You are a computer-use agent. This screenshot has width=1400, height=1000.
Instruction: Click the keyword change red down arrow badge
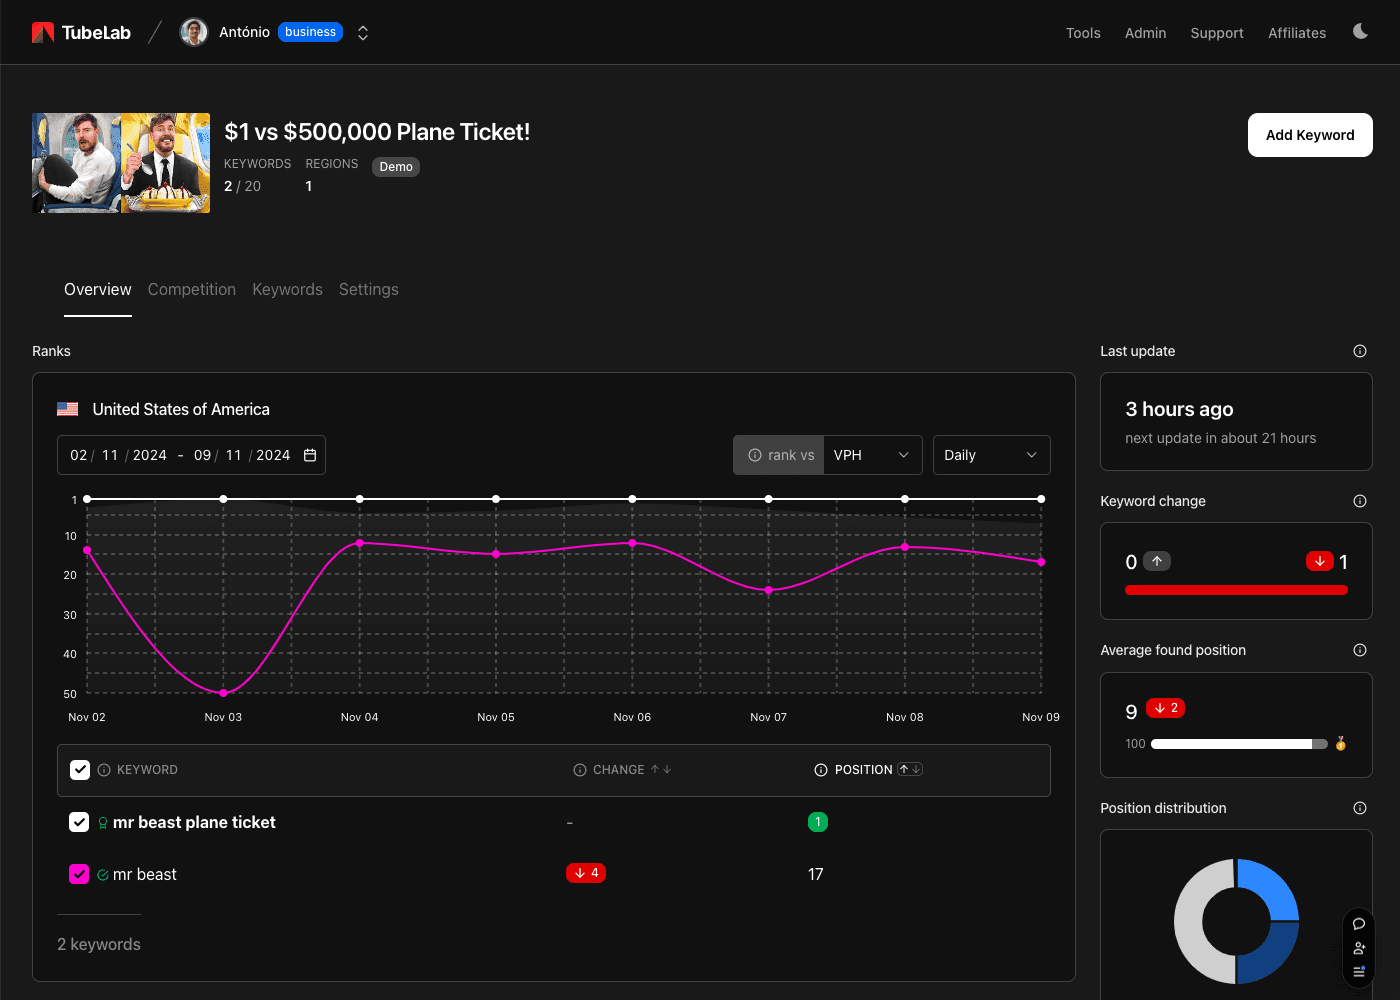[x=1320, y=561]
